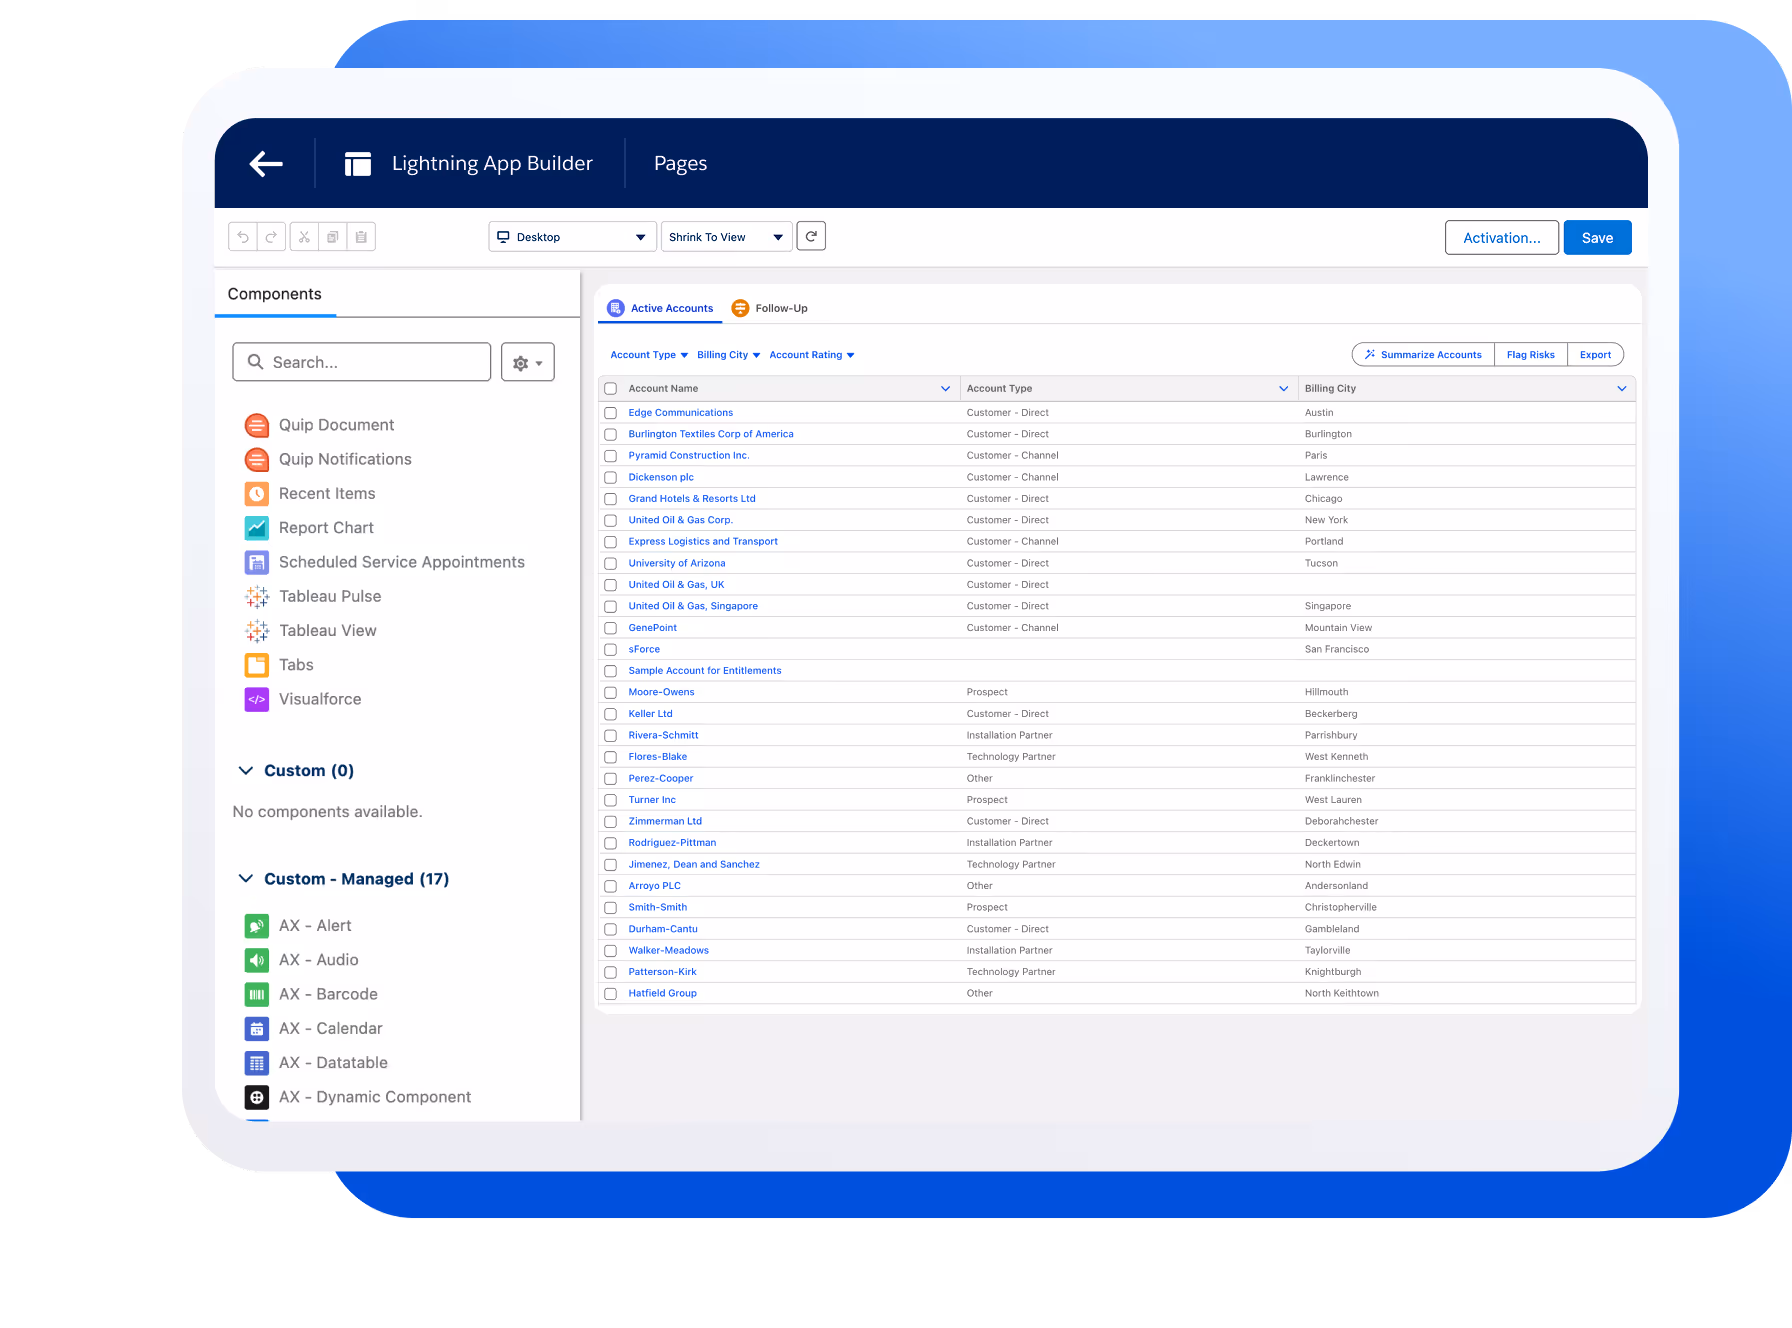Image resolution: width=1792 pixels, height=1328 pixels.
Task: Check the GenePoint row checkbox
Action: [x=610, y=628]
